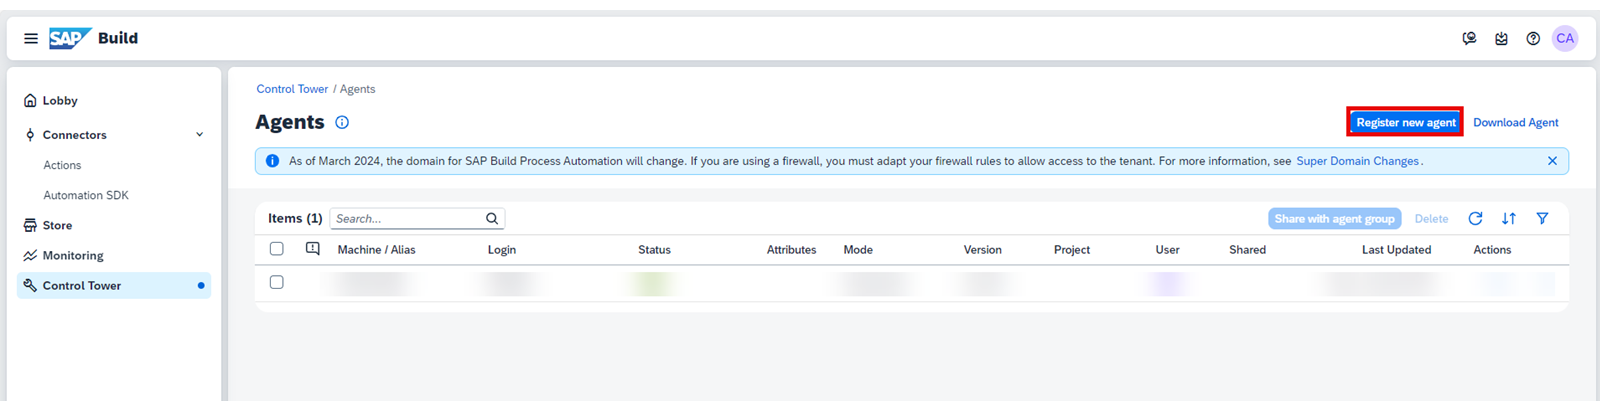This screenshot has height=411, width=1600.
Task: Click the Agents breadcrumb text
Action: 357,89
